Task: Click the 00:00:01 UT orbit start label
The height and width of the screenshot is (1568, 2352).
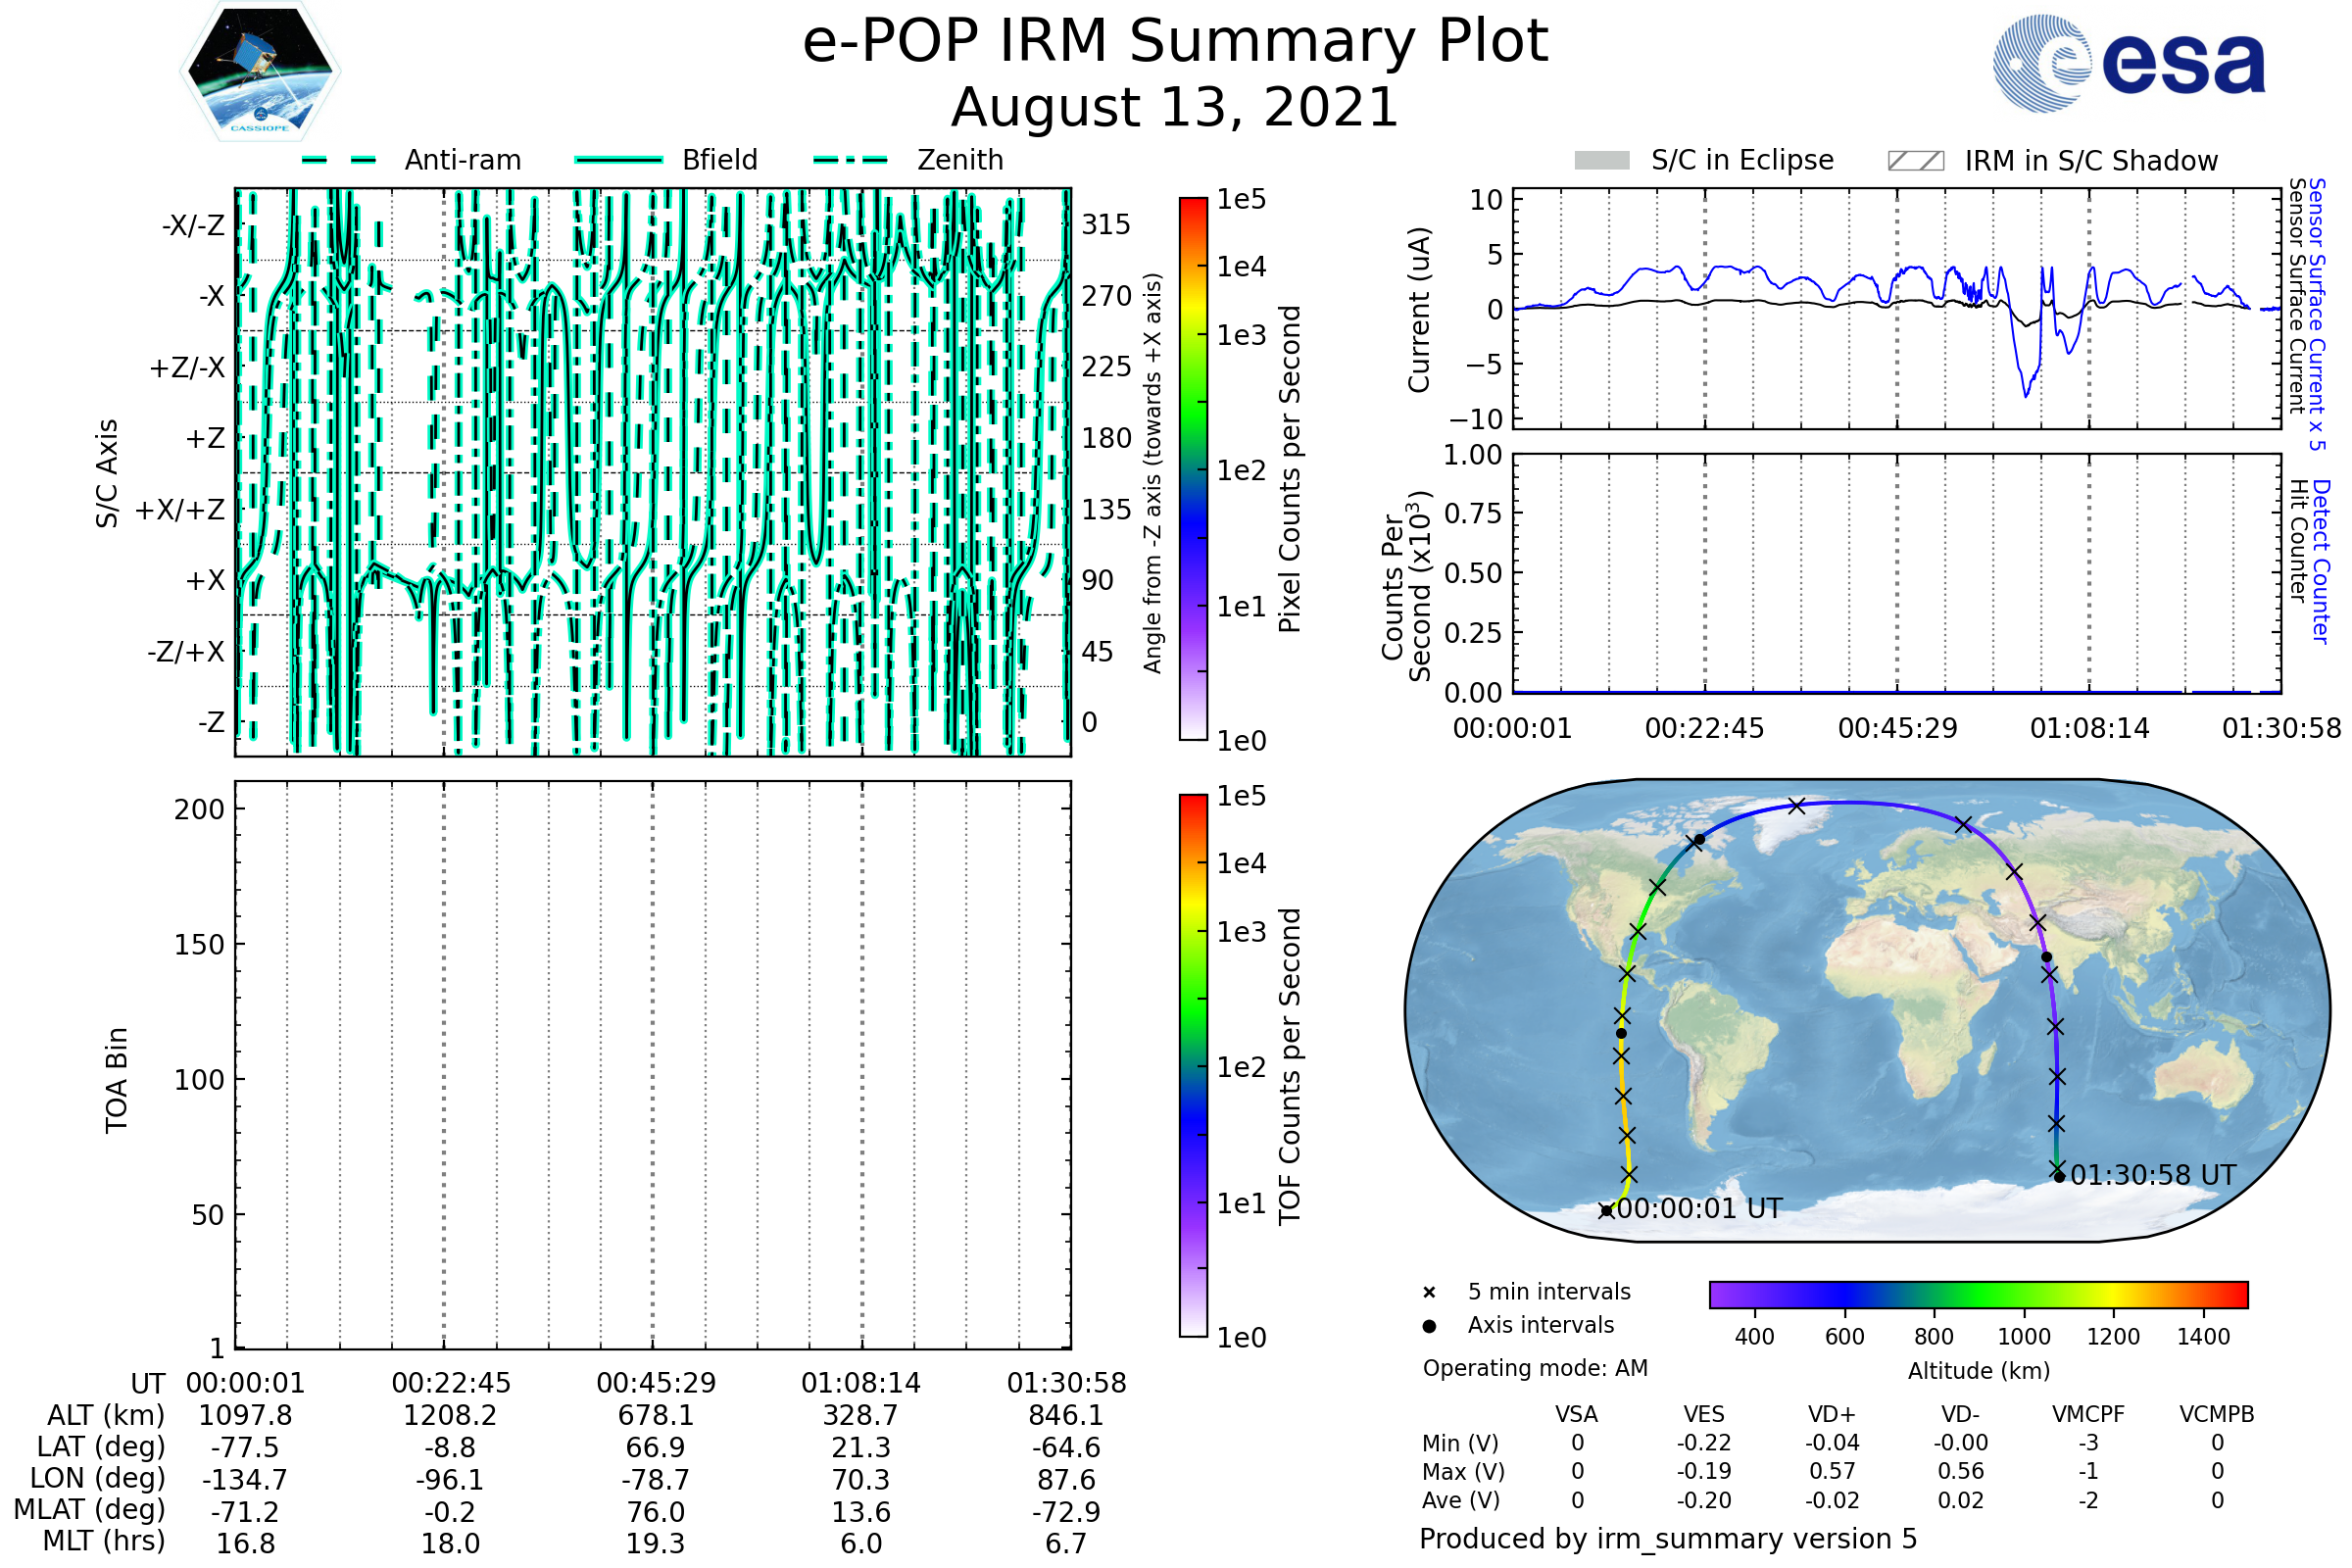Action: point(1699,1209)
